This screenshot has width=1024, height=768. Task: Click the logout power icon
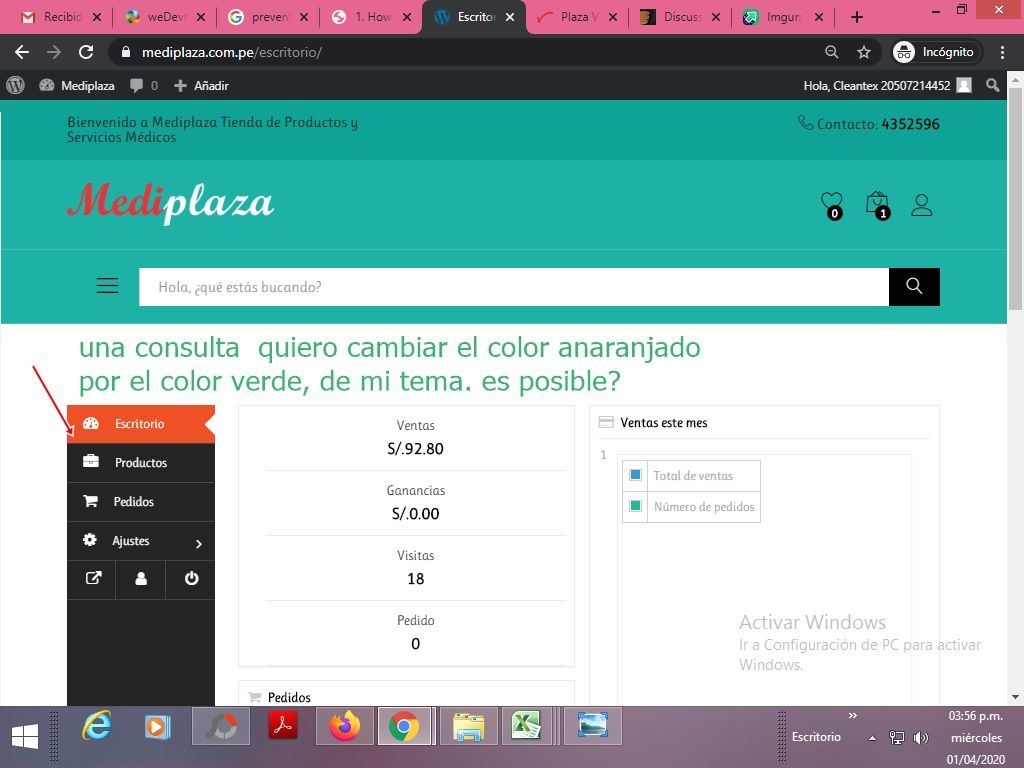[191, 579]
